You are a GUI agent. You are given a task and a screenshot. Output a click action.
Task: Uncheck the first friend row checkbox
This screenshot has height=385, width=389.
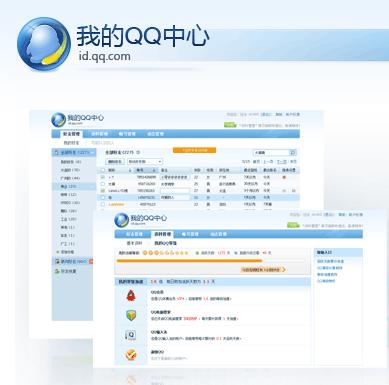pyautogui.click(x=103, y=177)
